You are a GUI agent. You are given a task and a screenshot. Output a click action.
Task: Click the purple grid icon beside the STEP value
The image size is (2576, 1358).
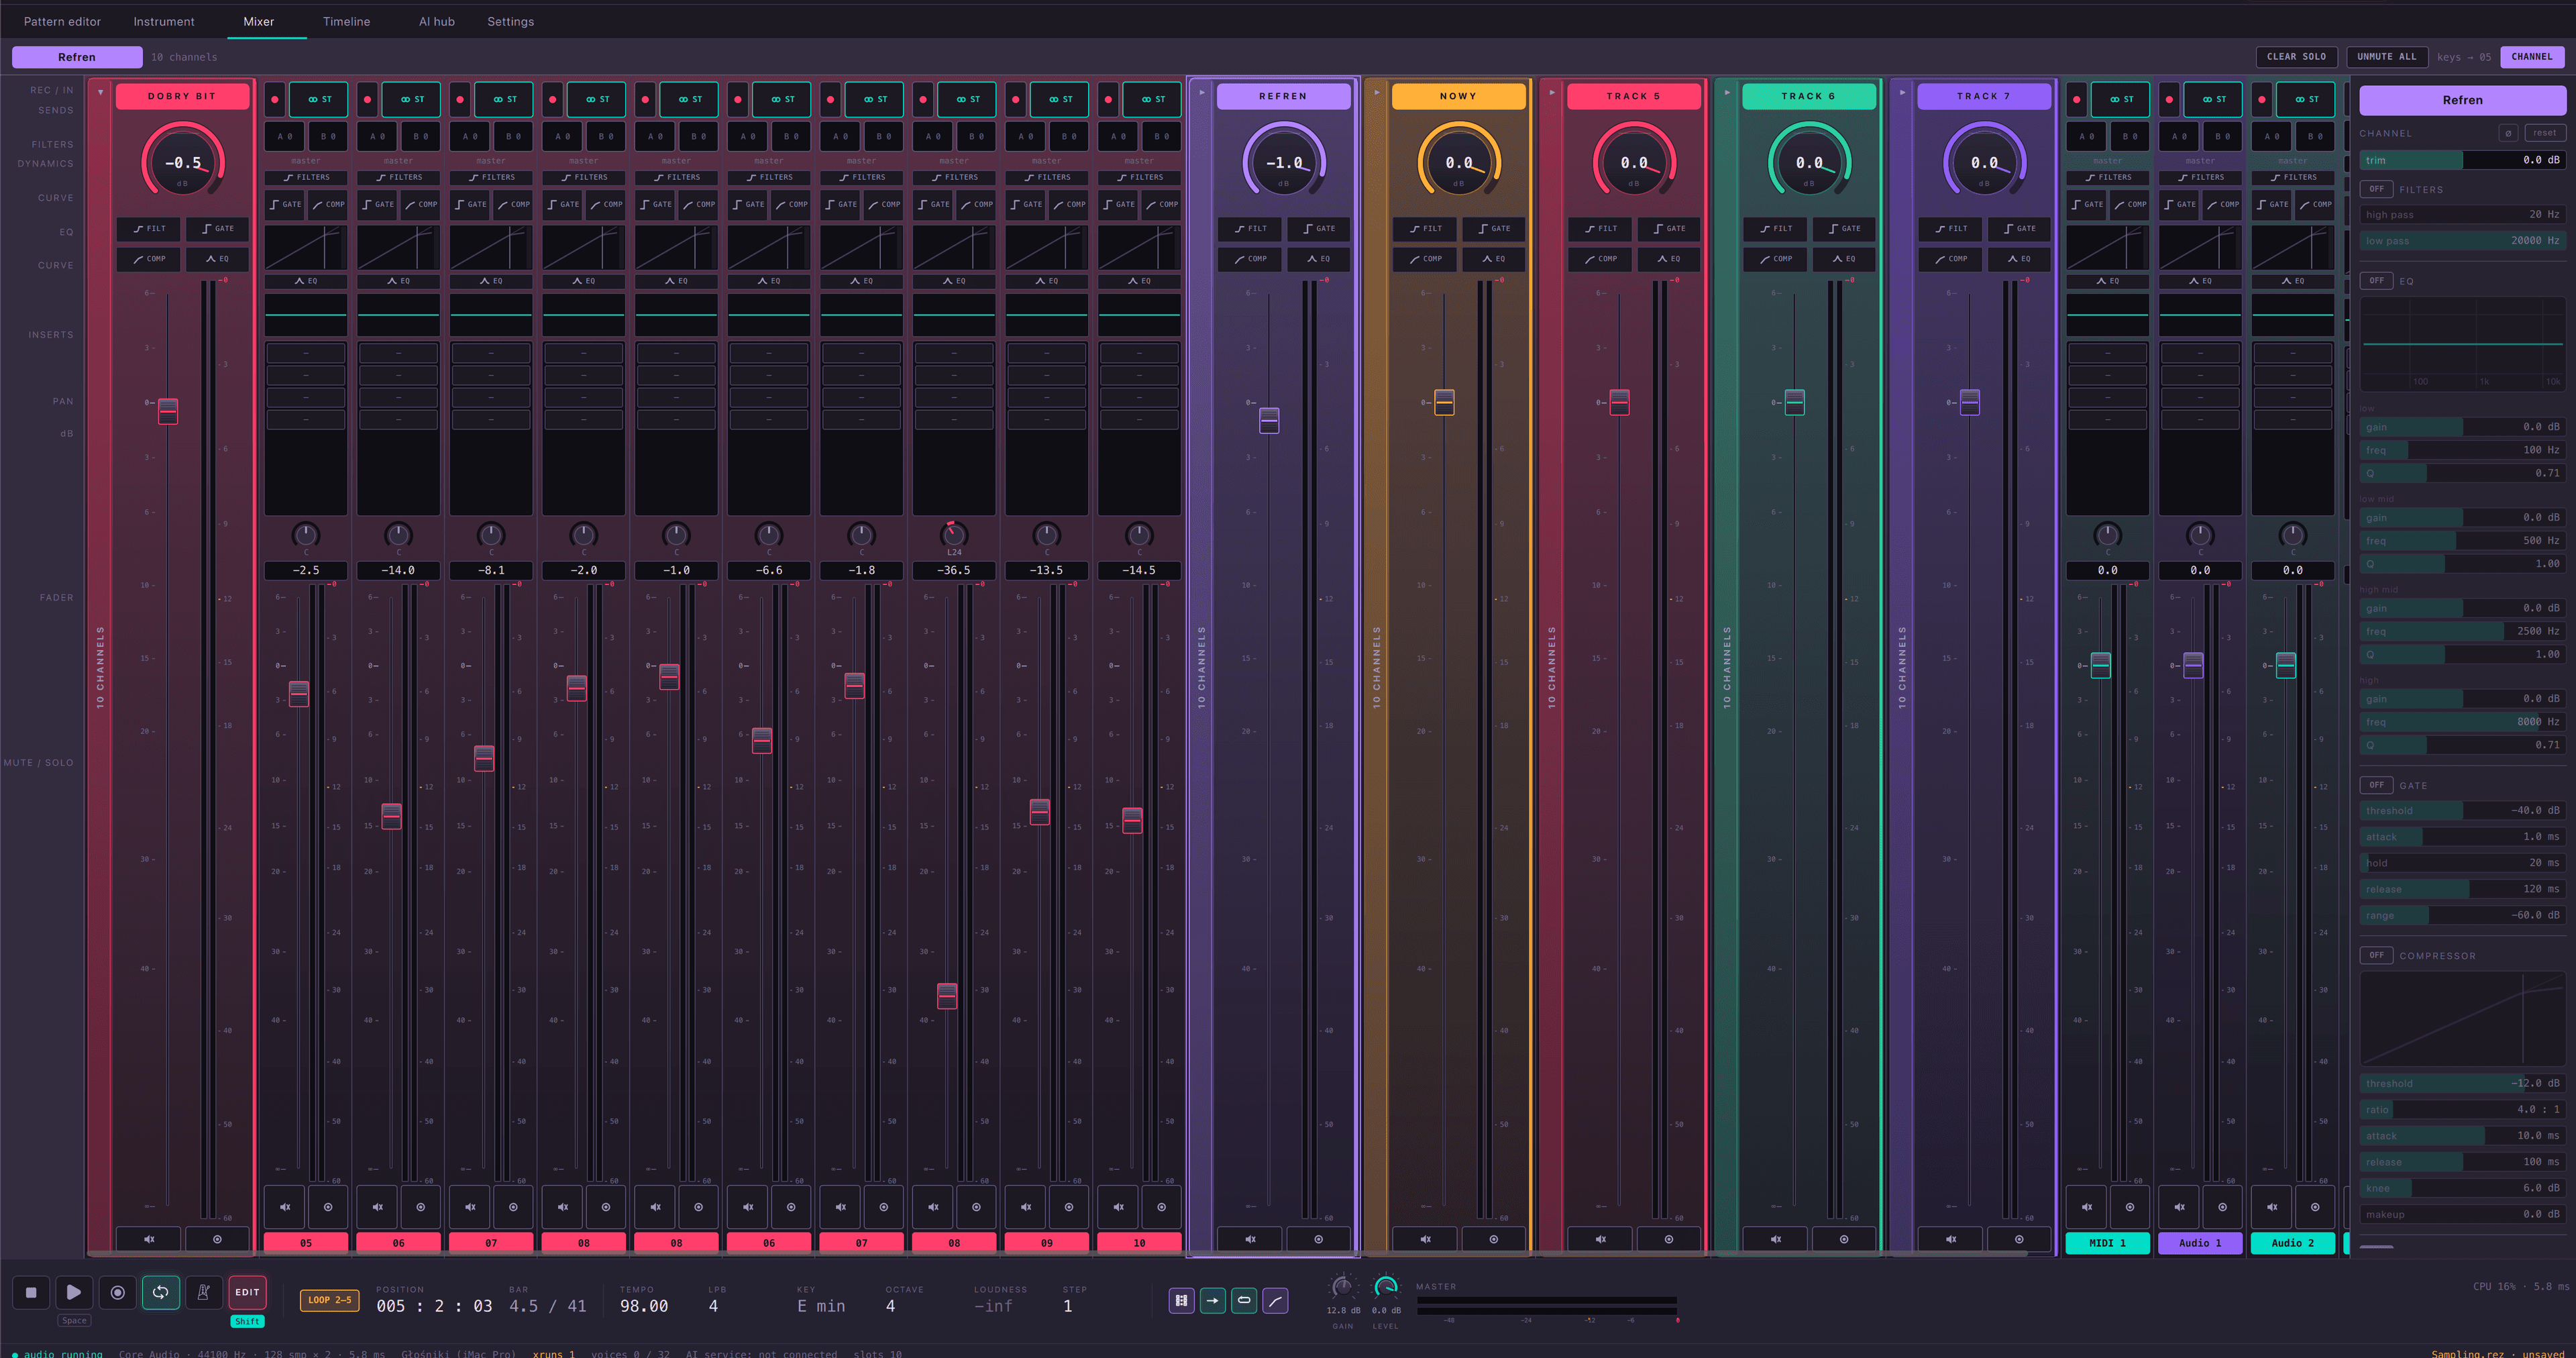click(1181, 1301)
